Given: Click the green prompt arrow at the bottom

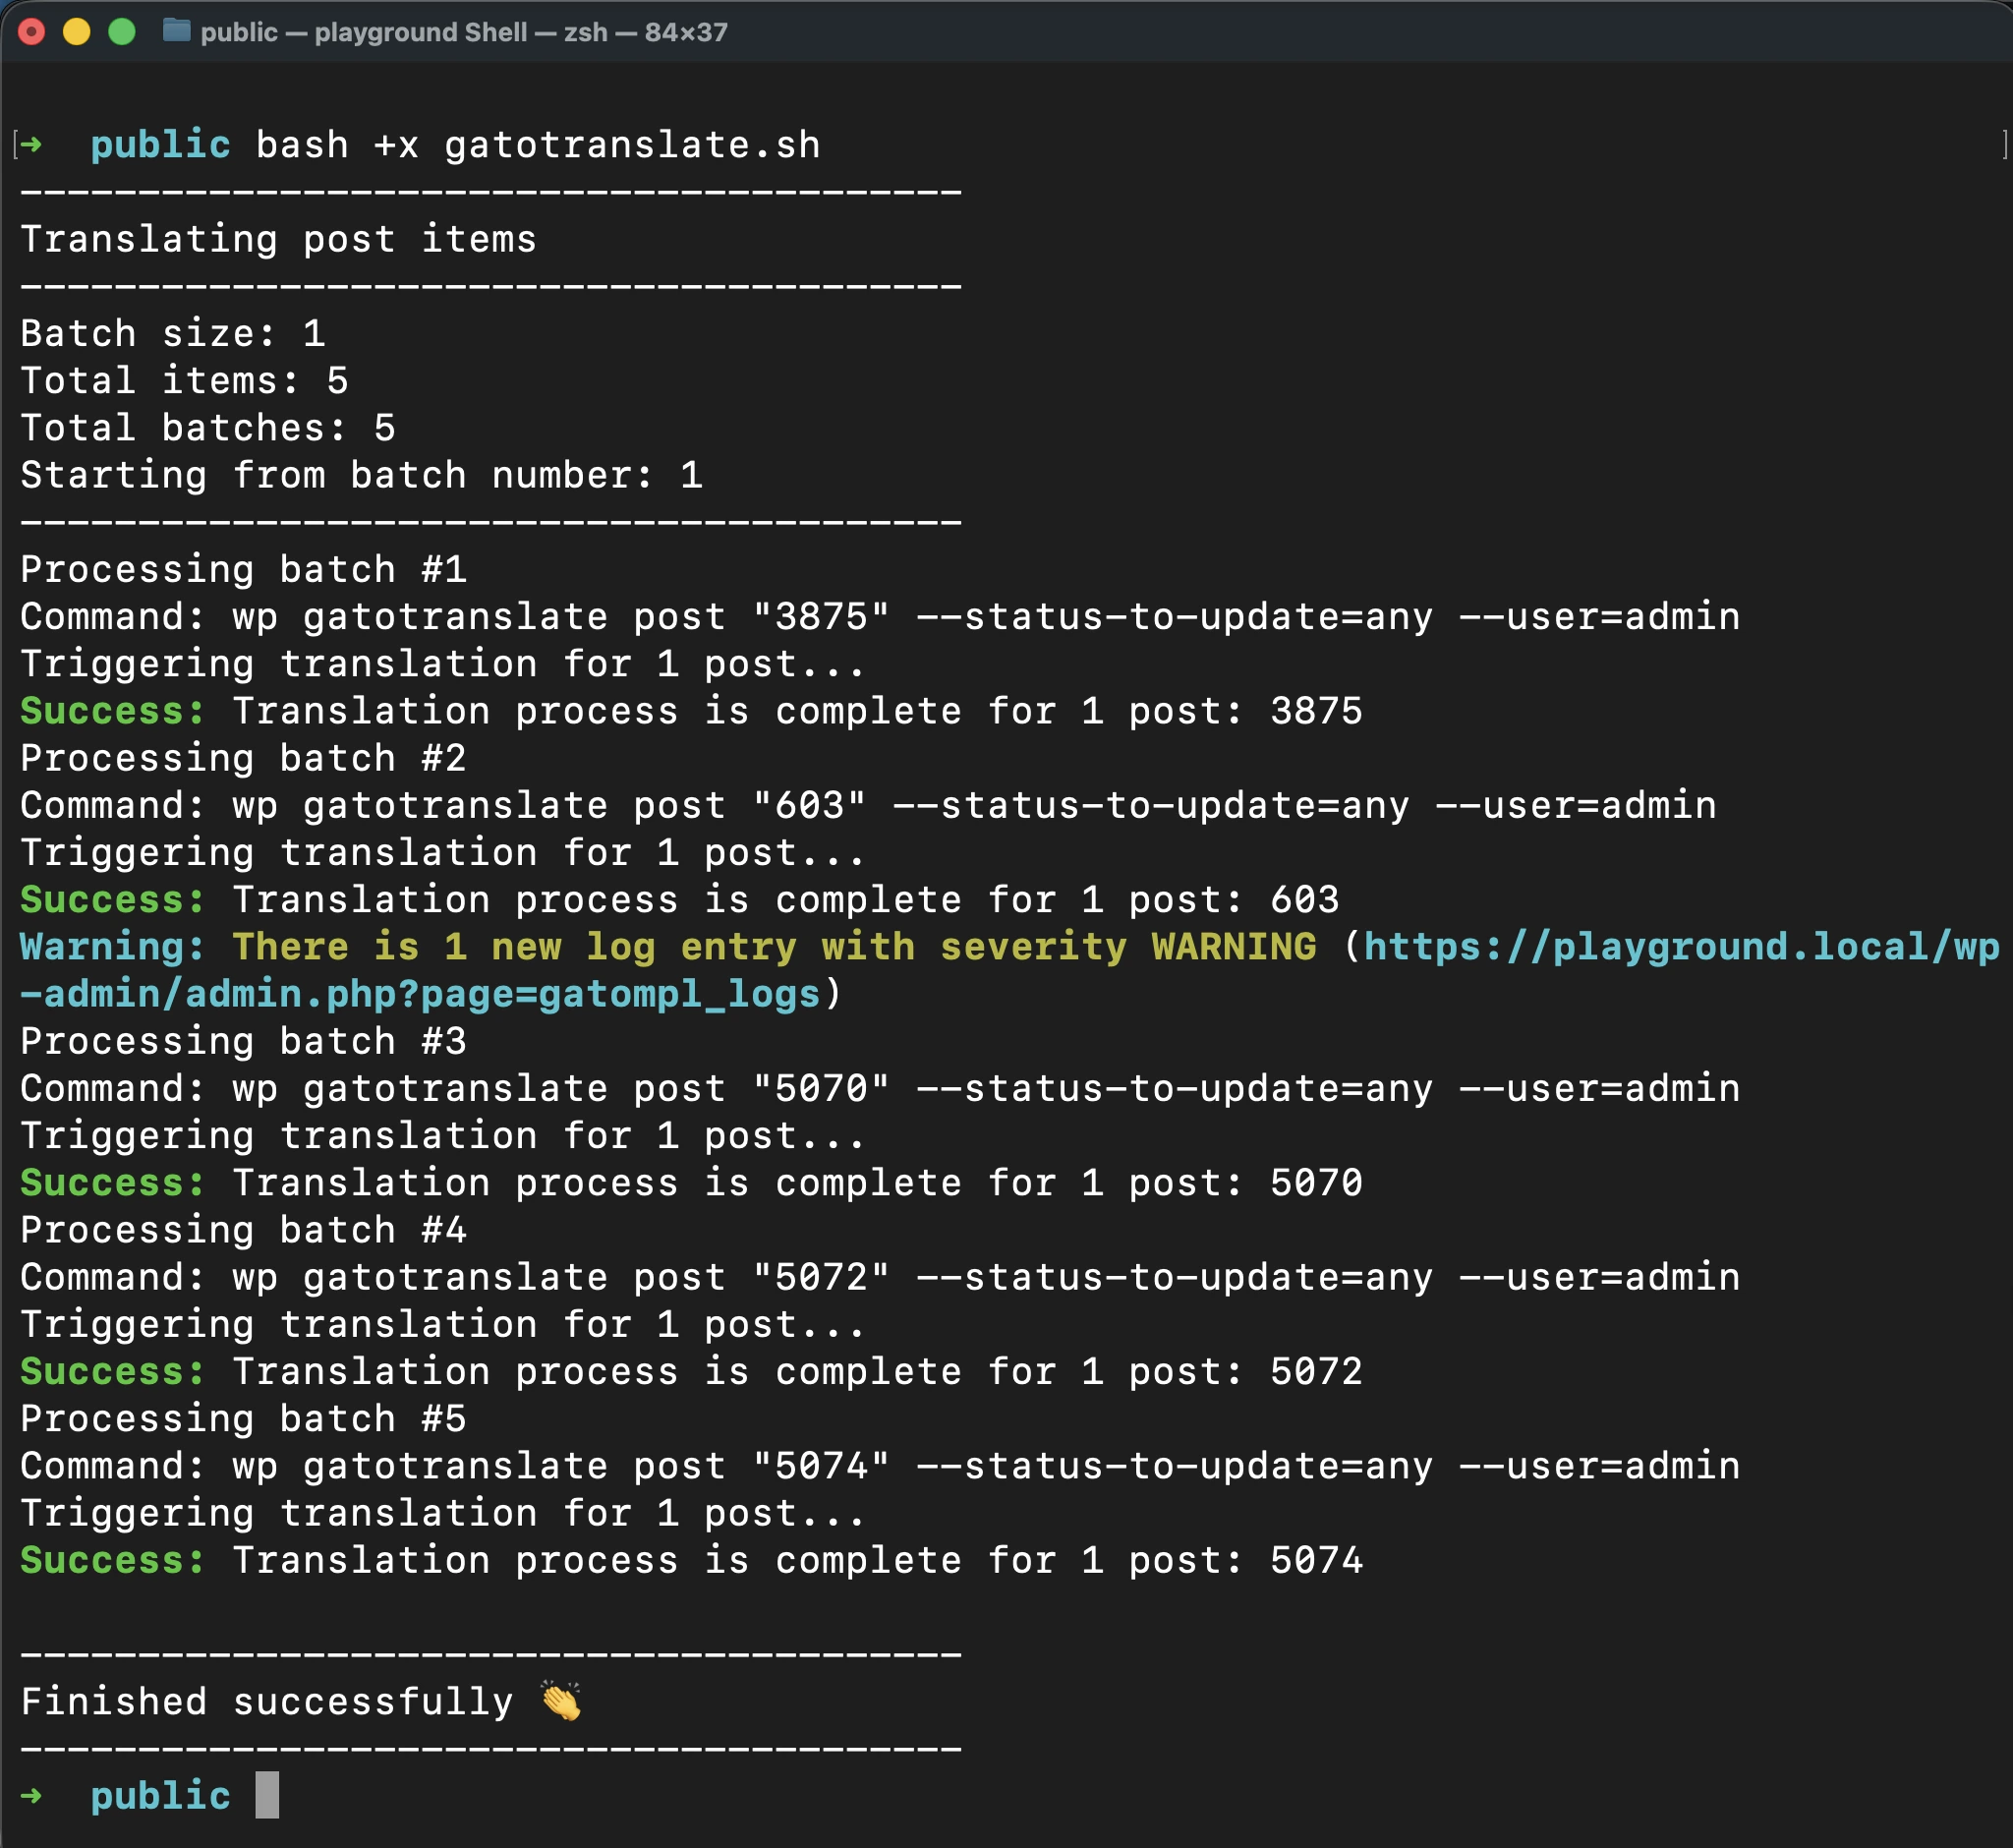Looking at the screenshot, I should point(33,1795).
